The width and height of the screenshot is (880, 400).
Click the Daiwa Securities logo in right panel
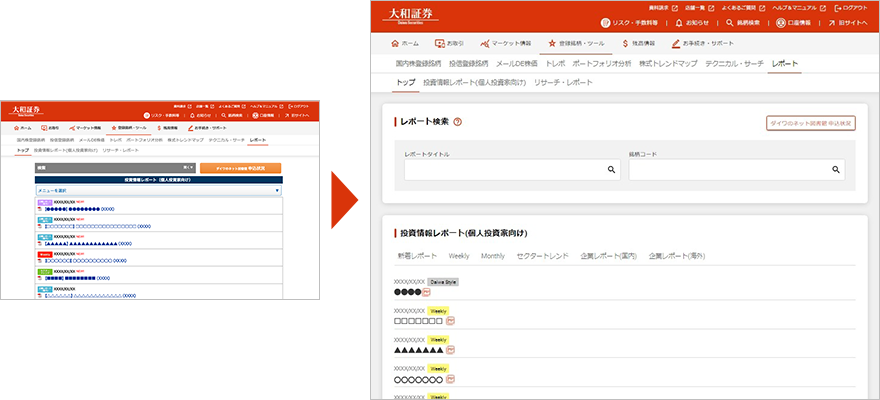[410, 16]
